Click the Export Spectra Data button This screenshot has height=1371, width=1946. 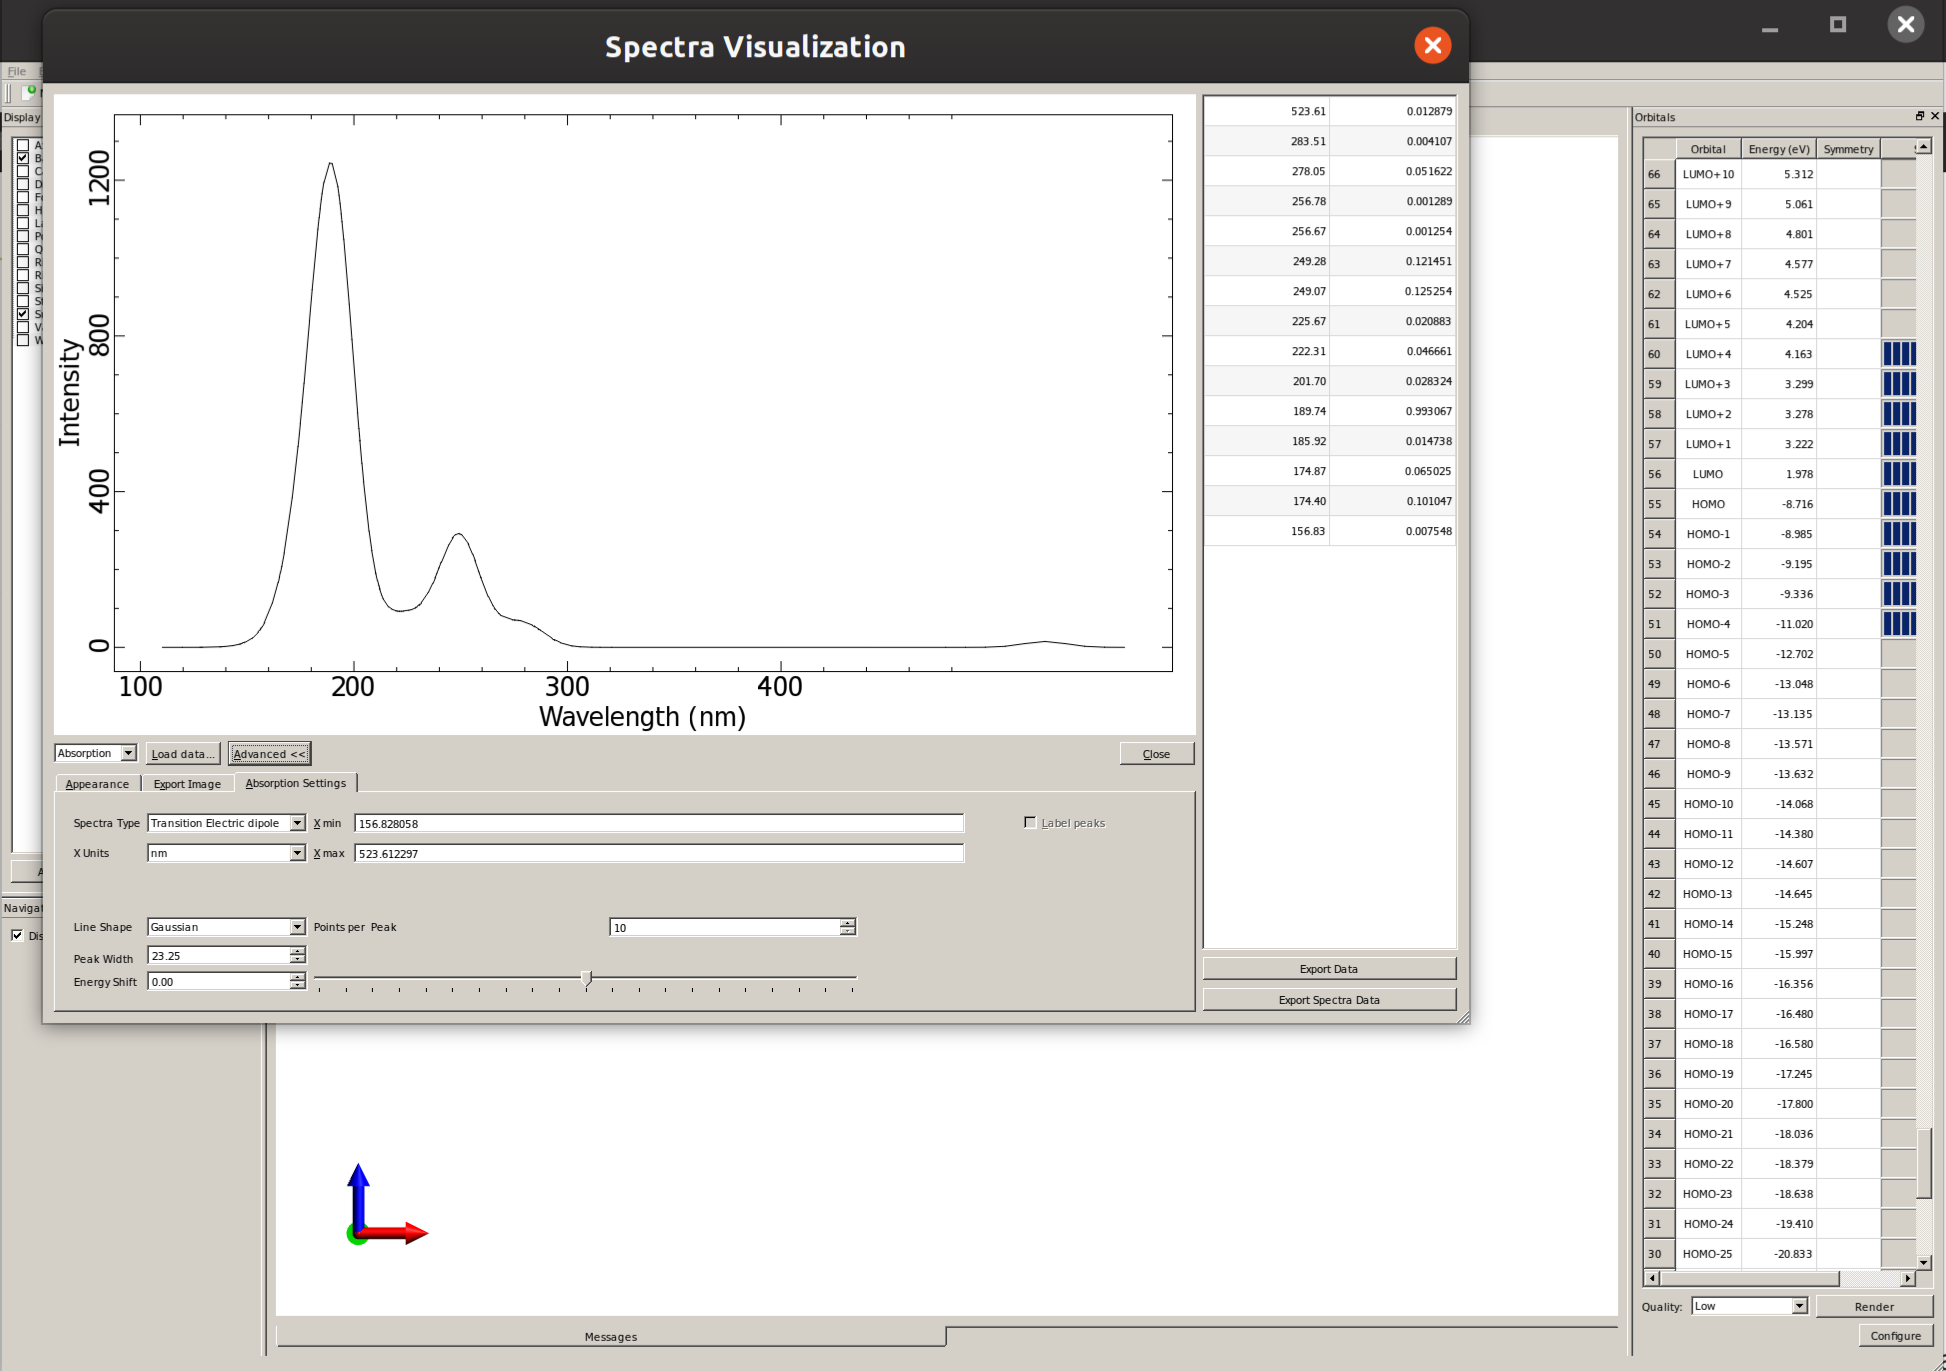tap(1328, 1000)
